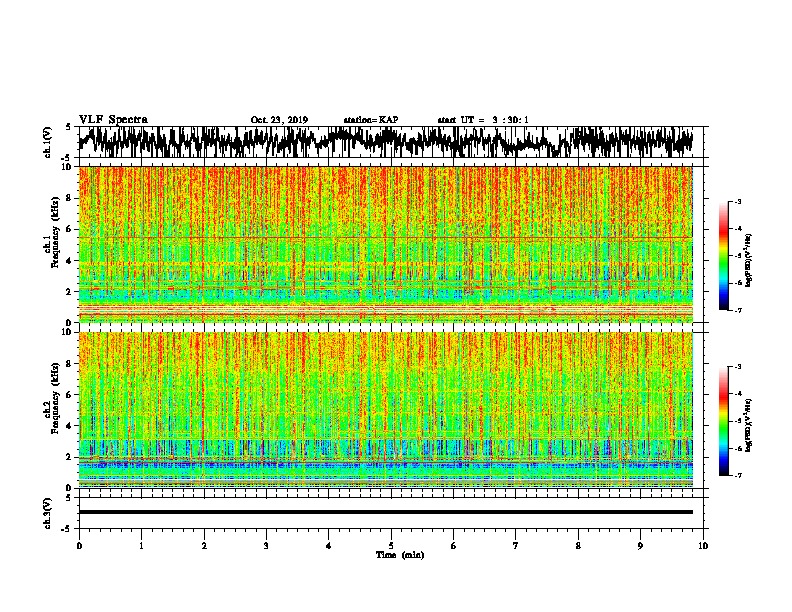
Task: Click time axis tick label "7"
Action: tap(516, 546)
